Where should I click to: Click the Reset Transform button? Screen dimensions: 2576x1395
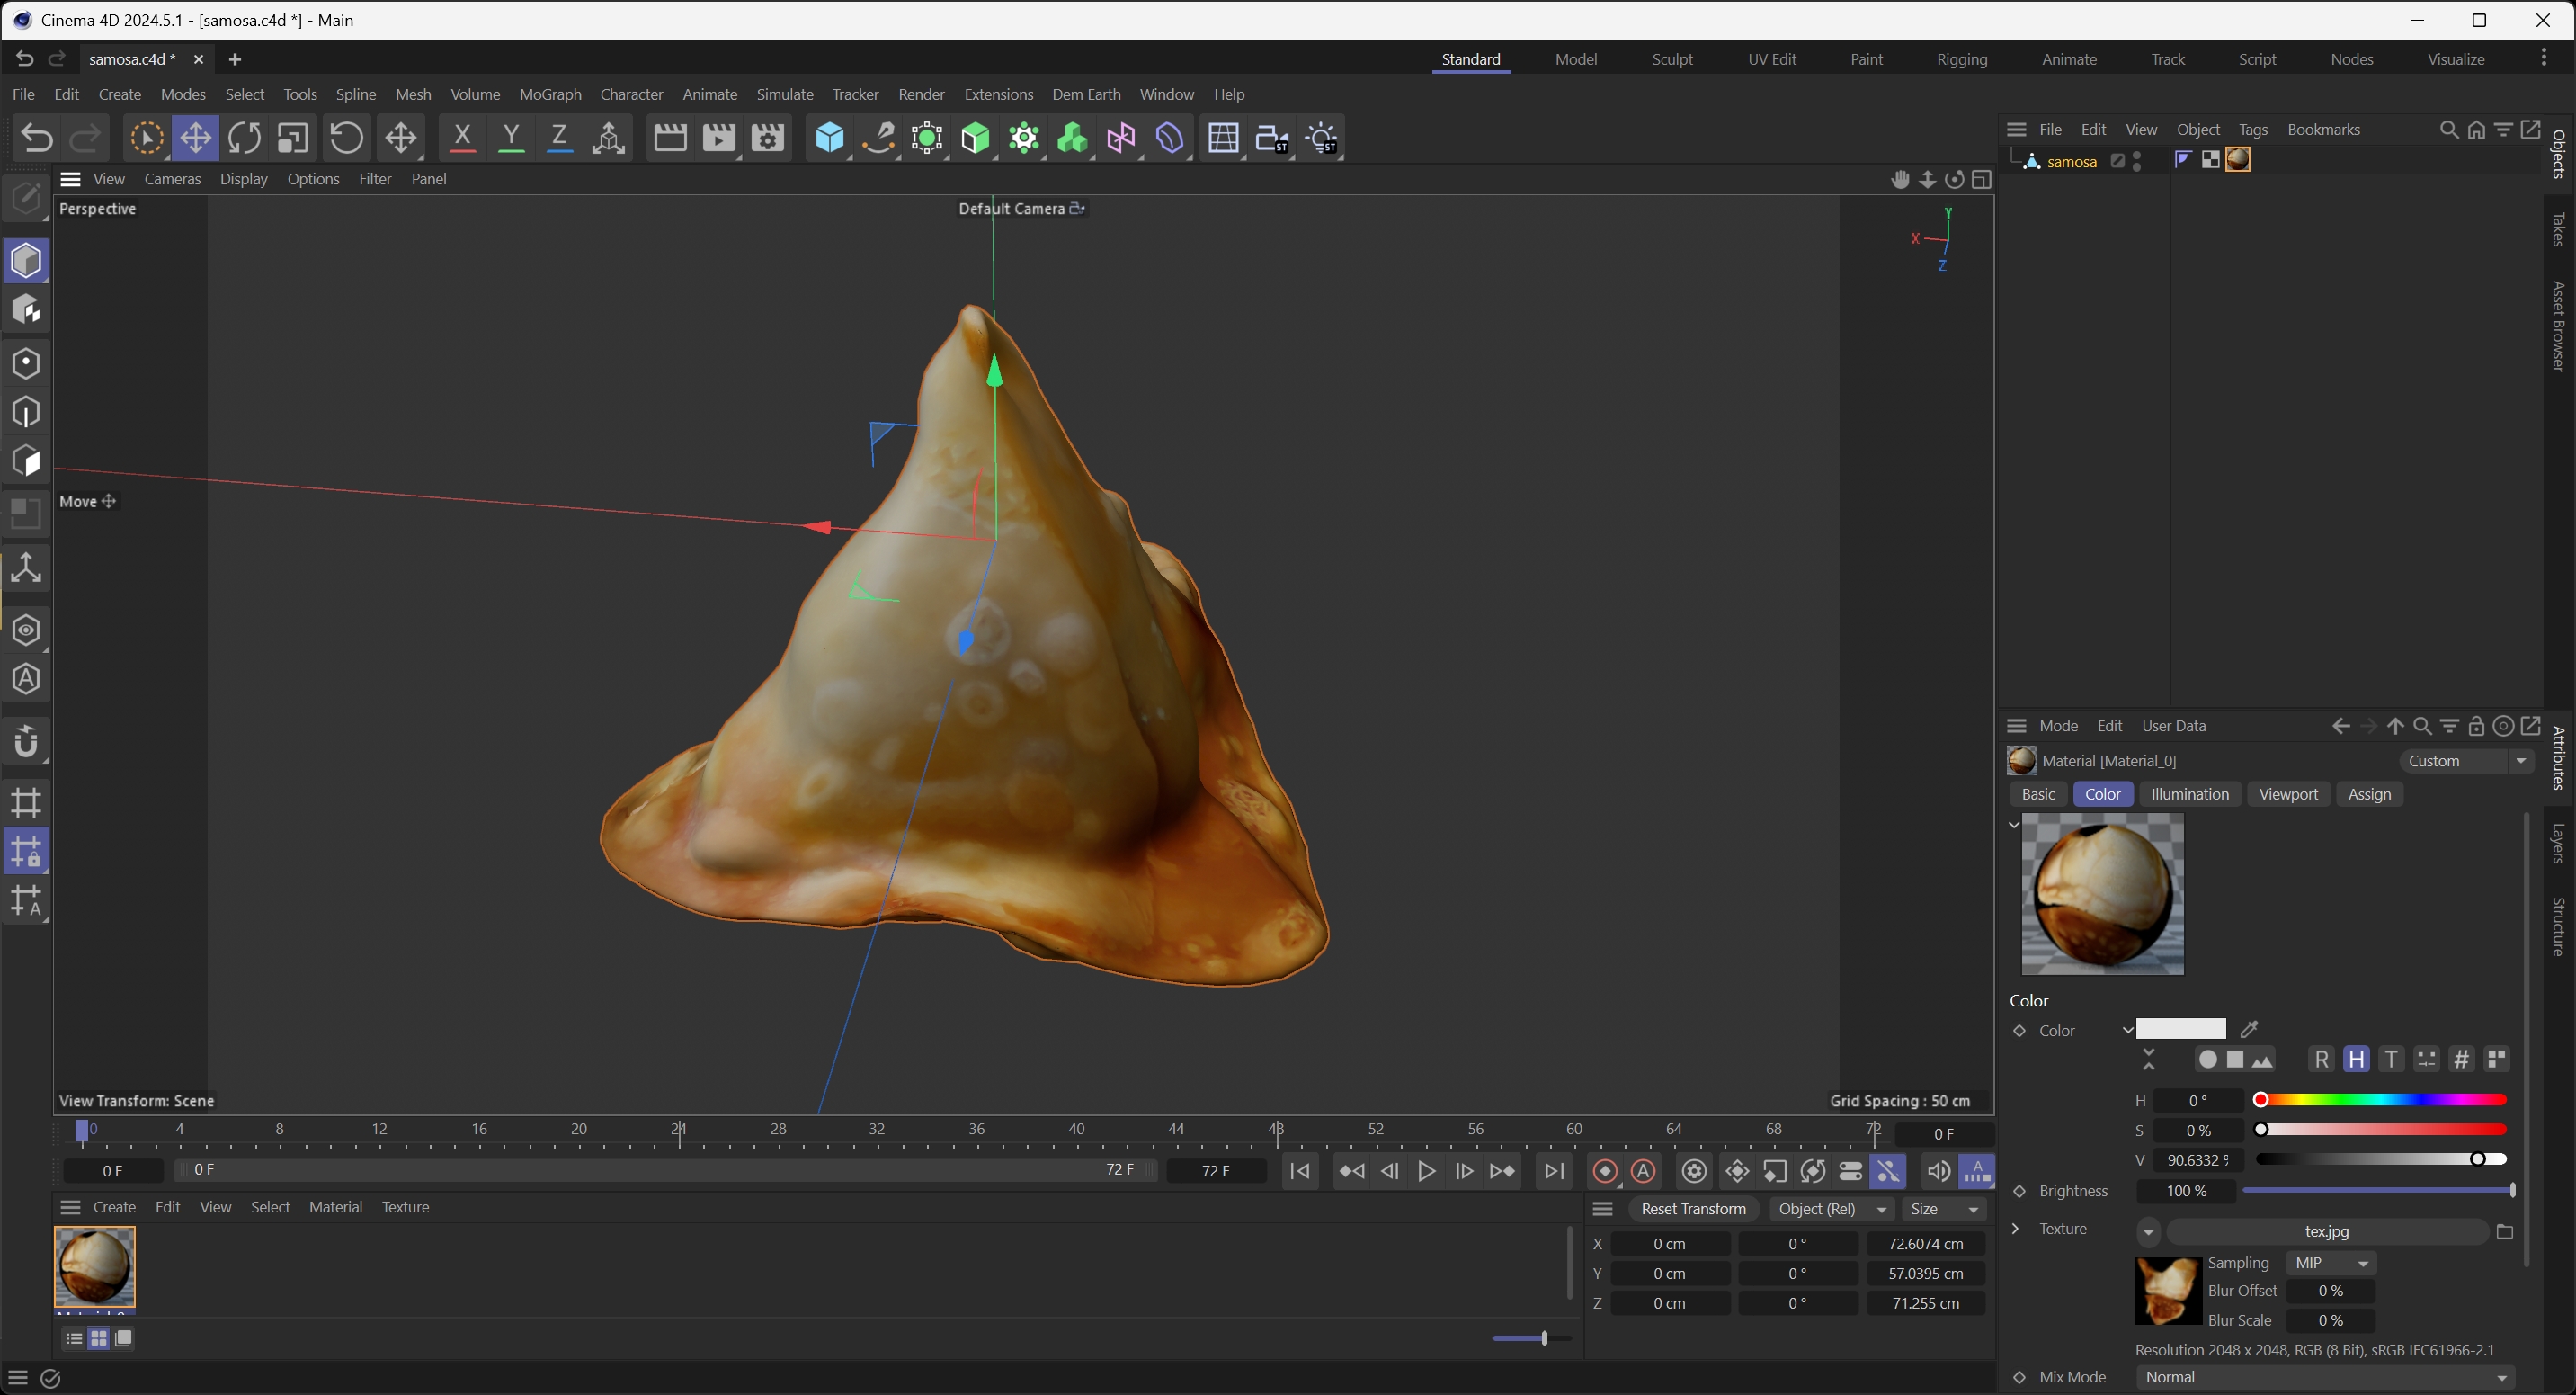point(1693,1209)
